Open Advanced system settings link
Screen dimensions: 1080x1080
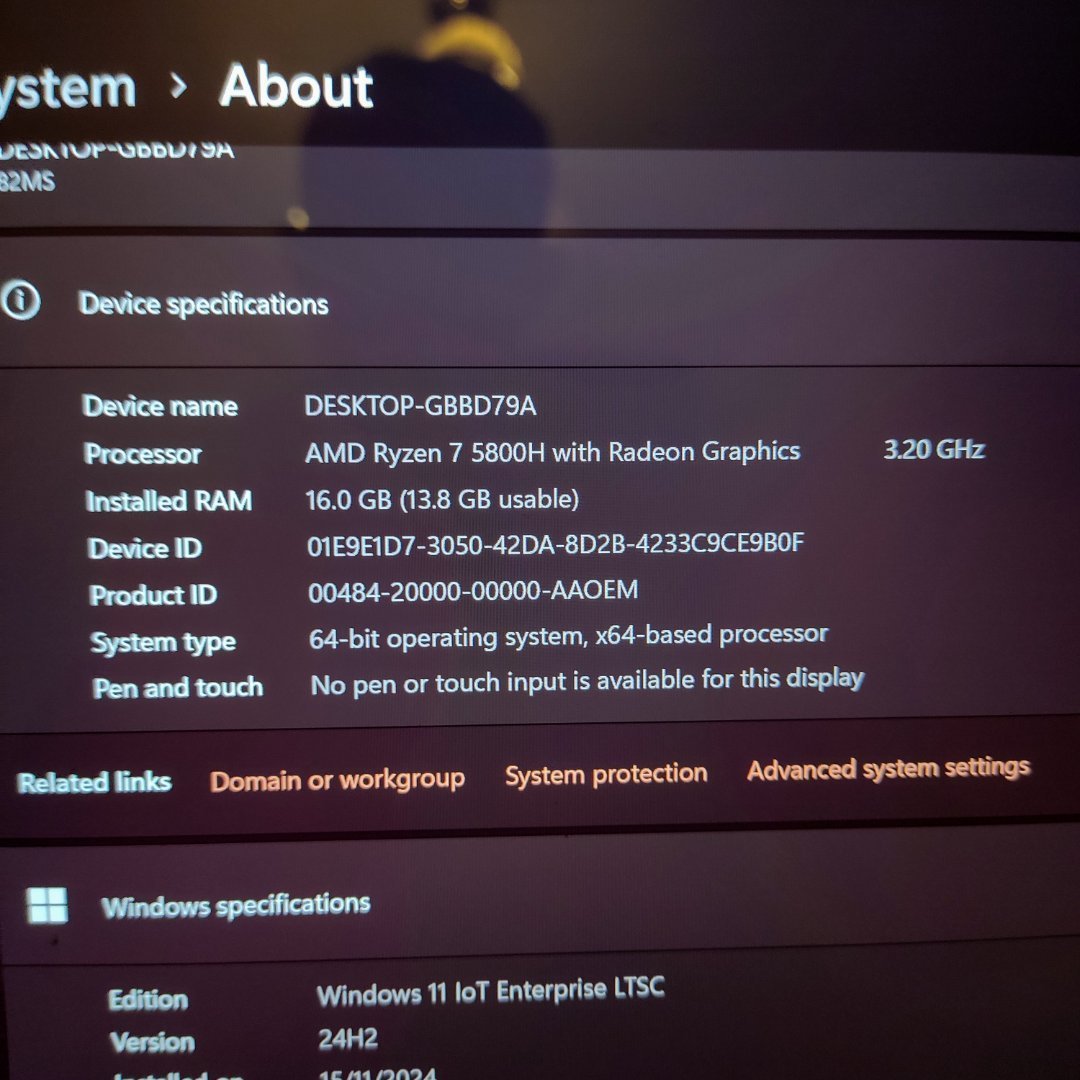pyautogui.click(x=889, y=768)
